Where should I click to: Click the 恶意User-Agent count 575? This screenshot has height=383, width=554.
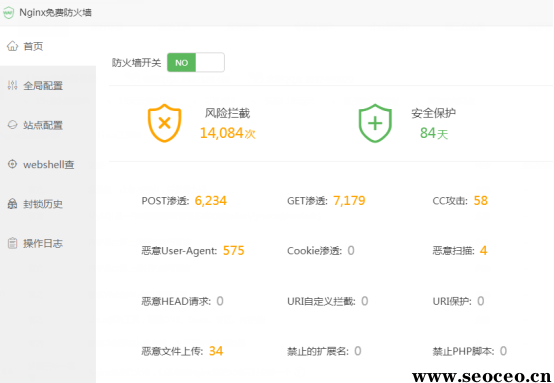pos(234,251)
